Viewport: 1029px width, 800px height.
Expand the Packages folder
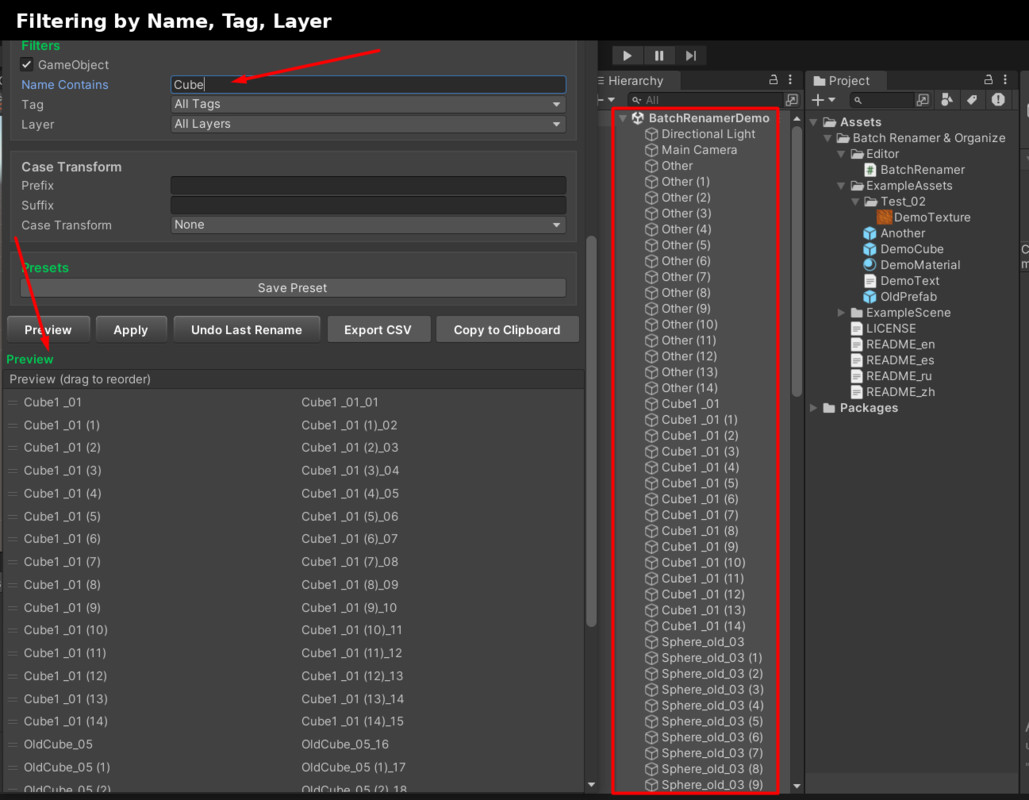click(814, 408)
